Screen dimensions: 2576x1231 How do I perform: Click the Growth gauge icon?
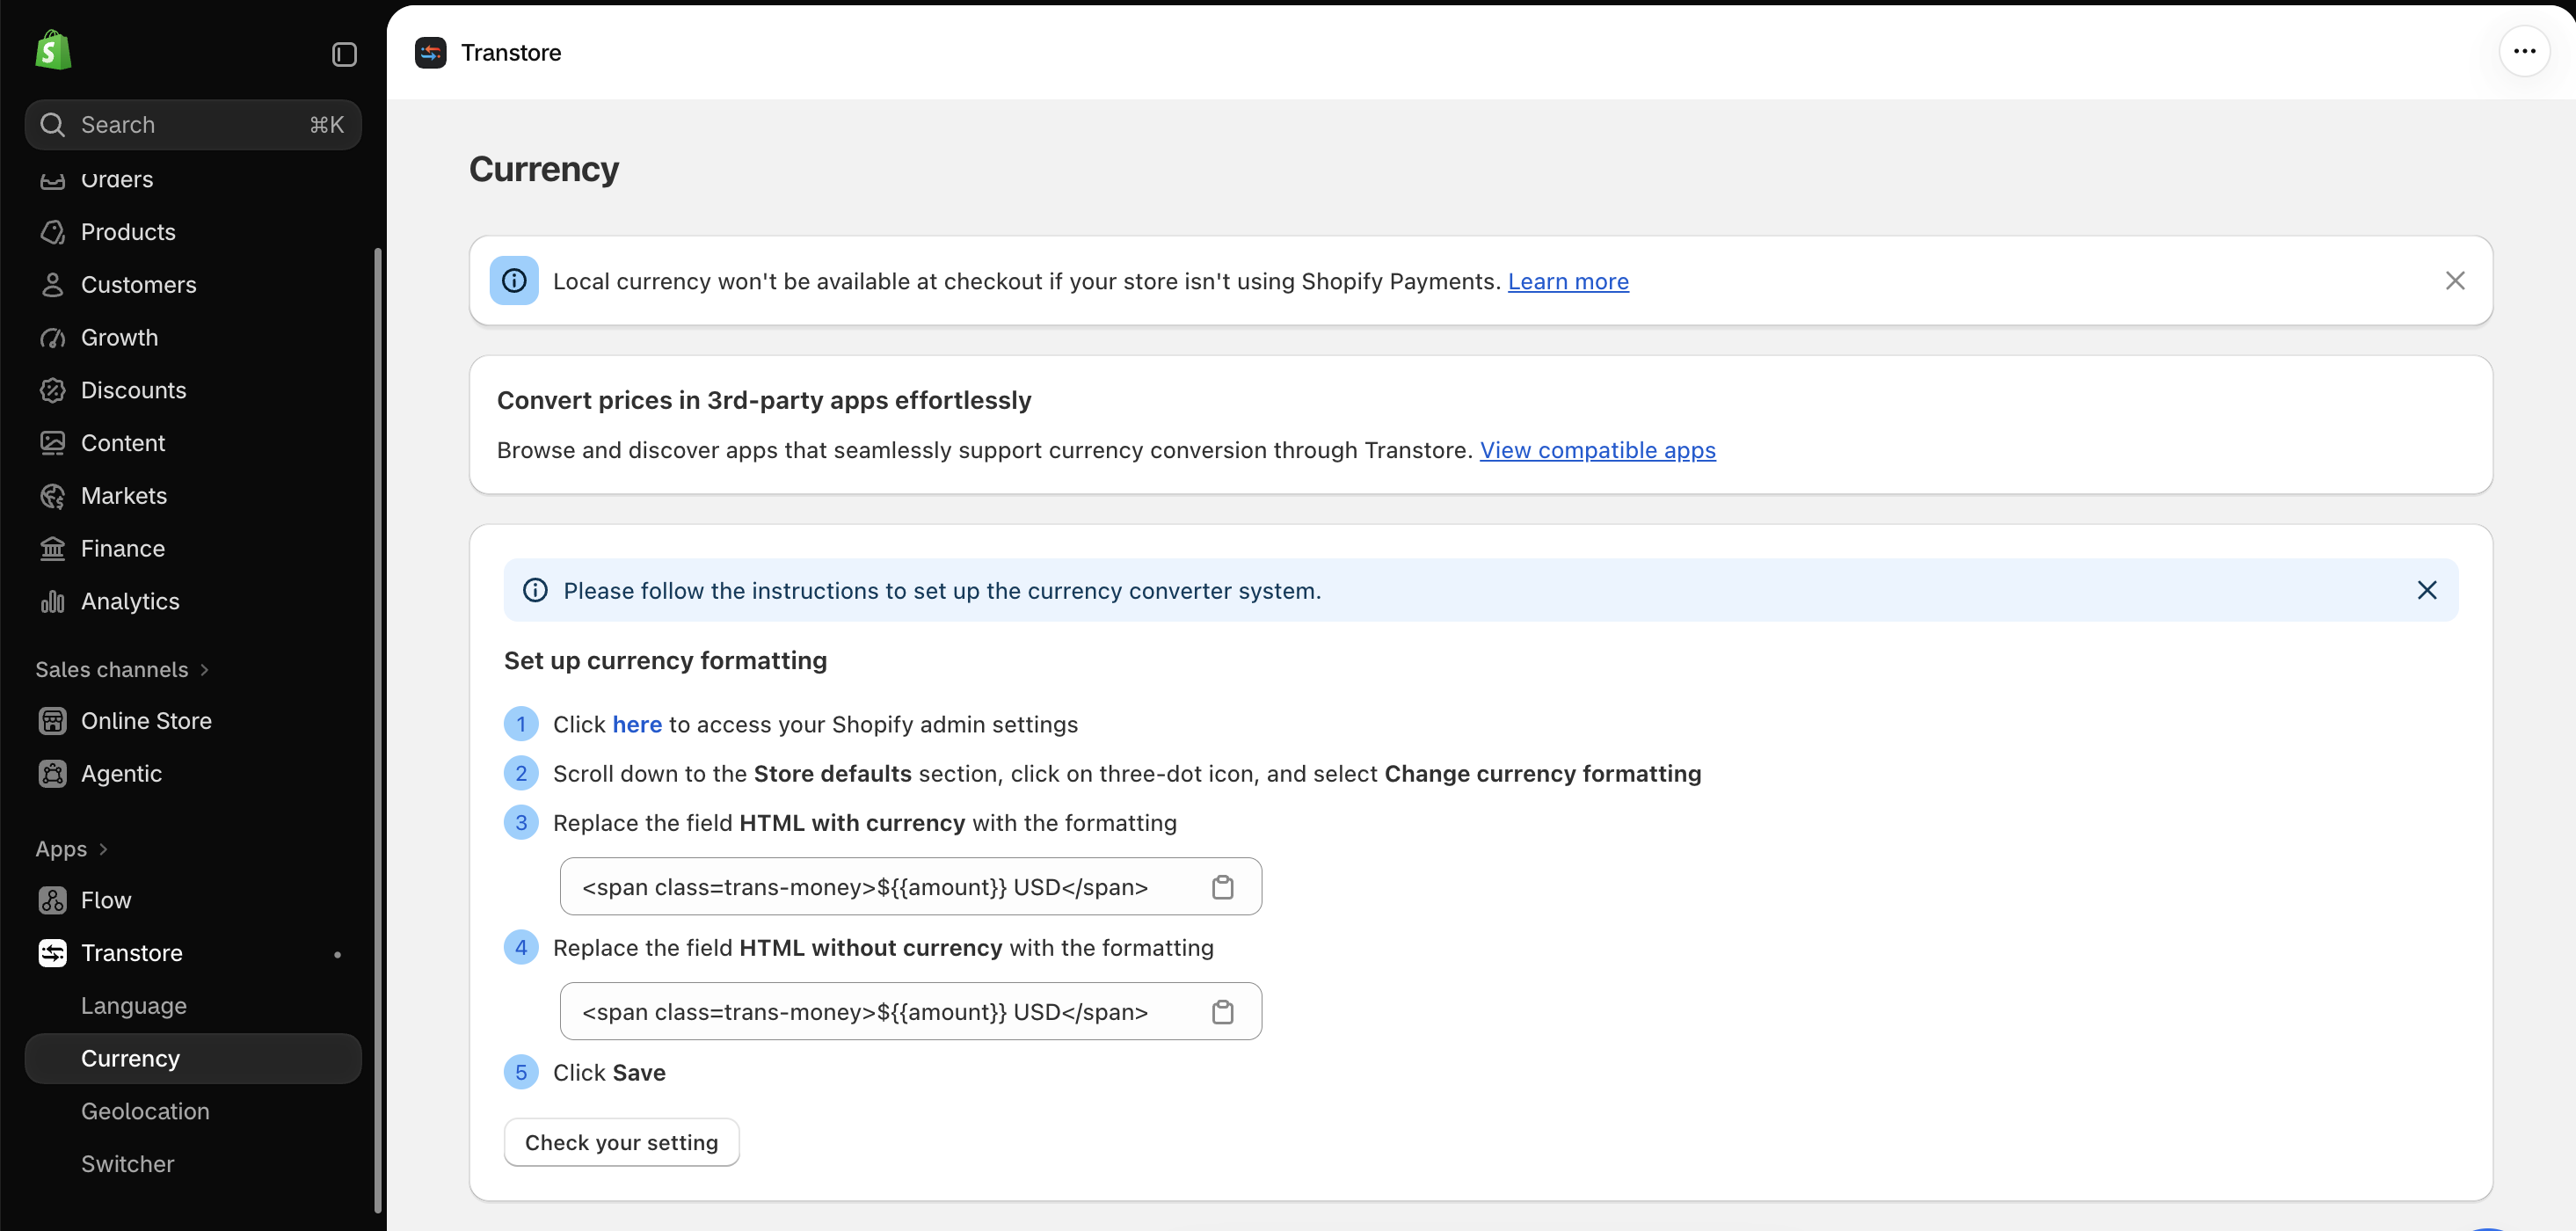(x=52, y=338)
